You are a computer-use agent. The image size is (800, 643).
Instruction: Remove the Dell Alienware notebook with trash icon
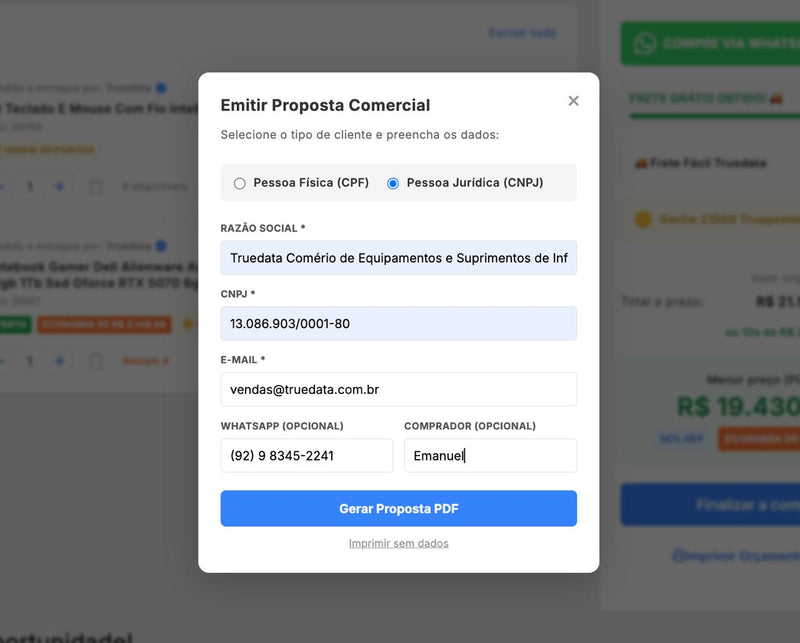point(96,361)
